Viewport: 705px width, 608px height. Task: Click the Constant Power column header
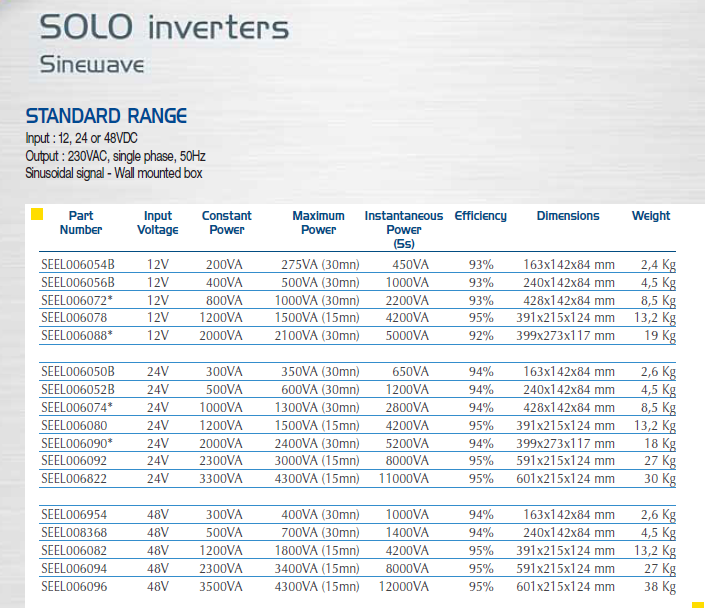227,223
